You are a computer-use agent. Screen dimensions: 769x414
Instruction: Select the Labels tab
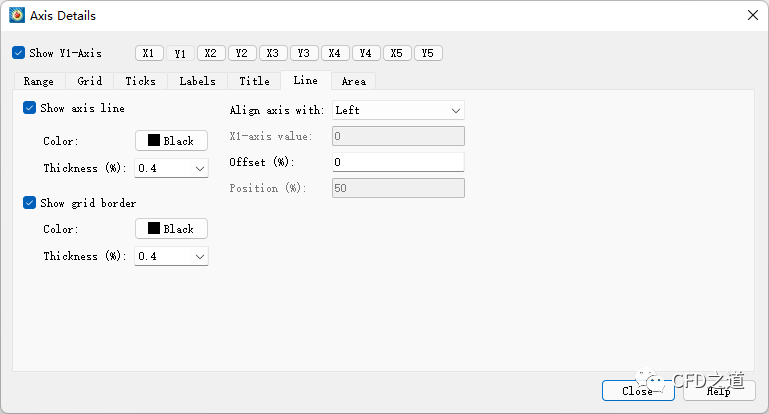click(x=197, y=81)
